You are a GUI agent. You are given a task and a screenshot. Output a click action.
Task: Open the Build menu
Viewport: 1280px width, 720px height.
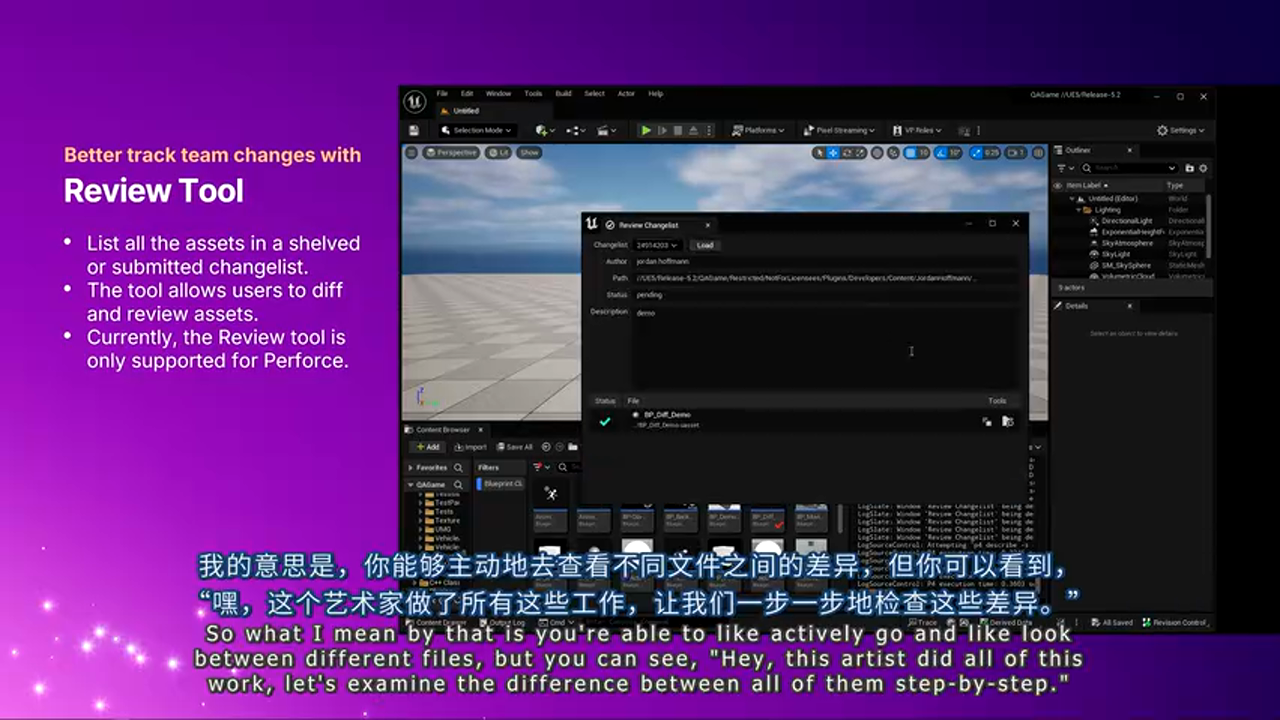tap(563, 94)
